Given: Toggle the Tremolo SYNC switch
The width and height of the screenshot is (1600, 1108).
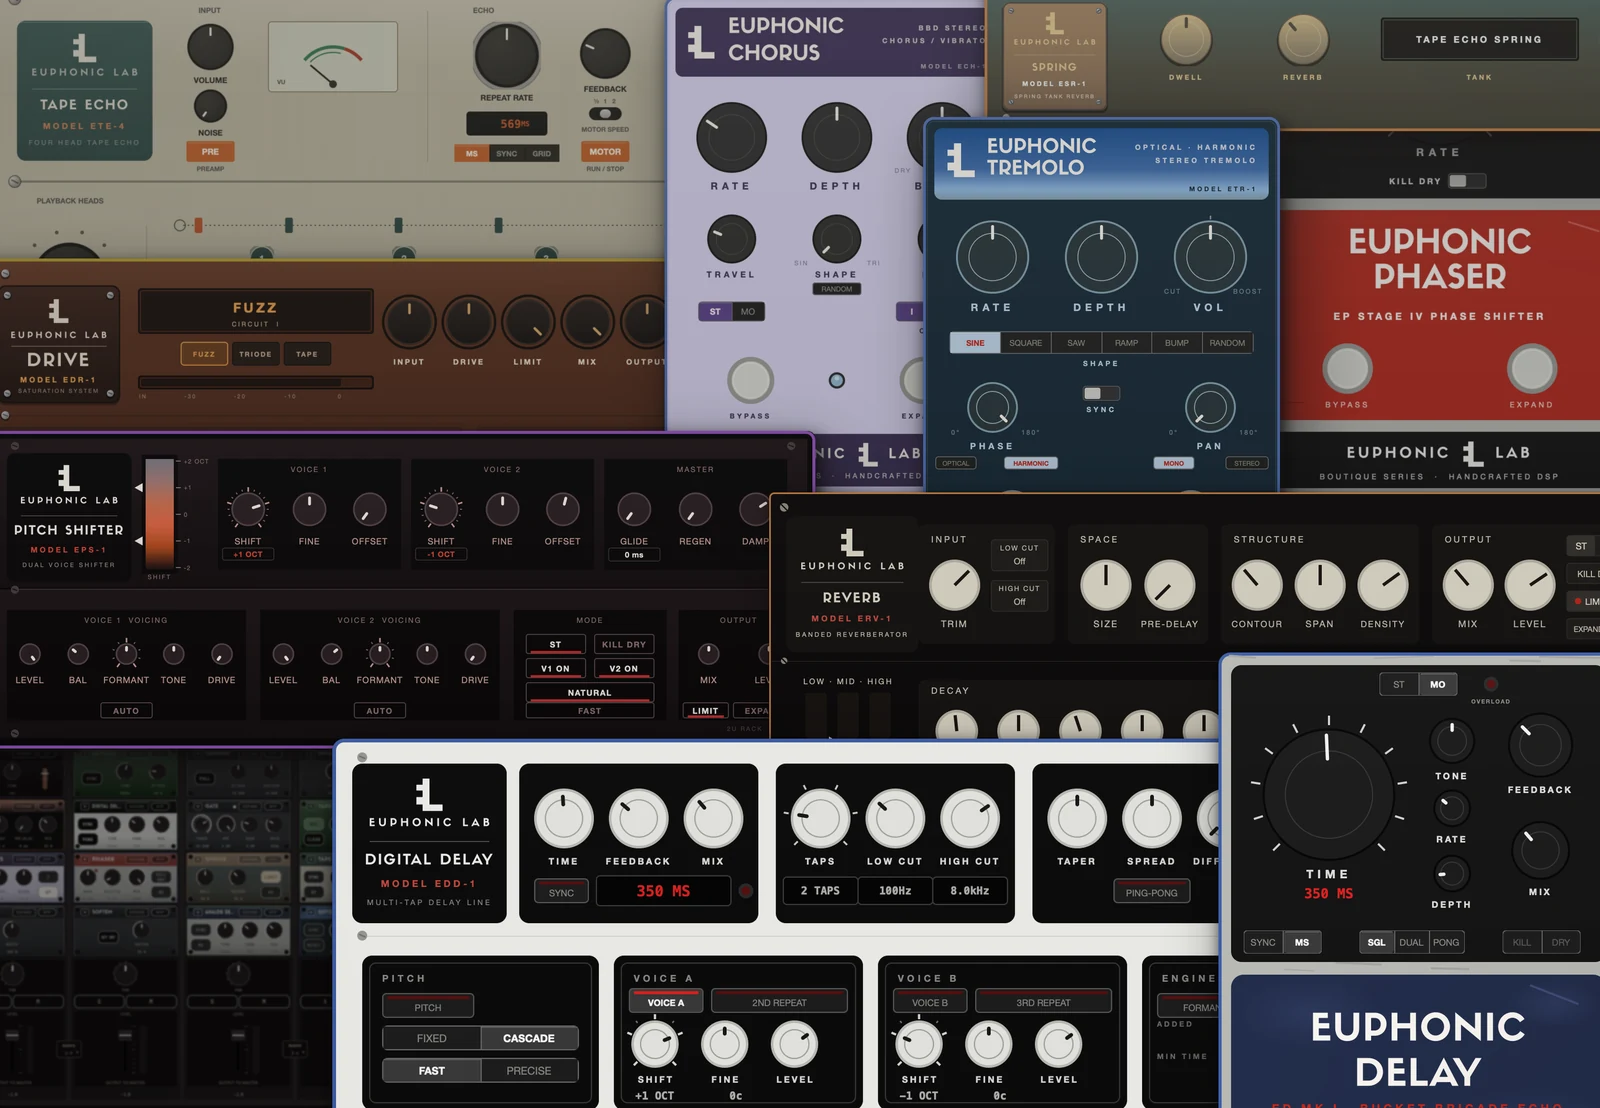Looking at the screenshot, I should coord(1101,394).
